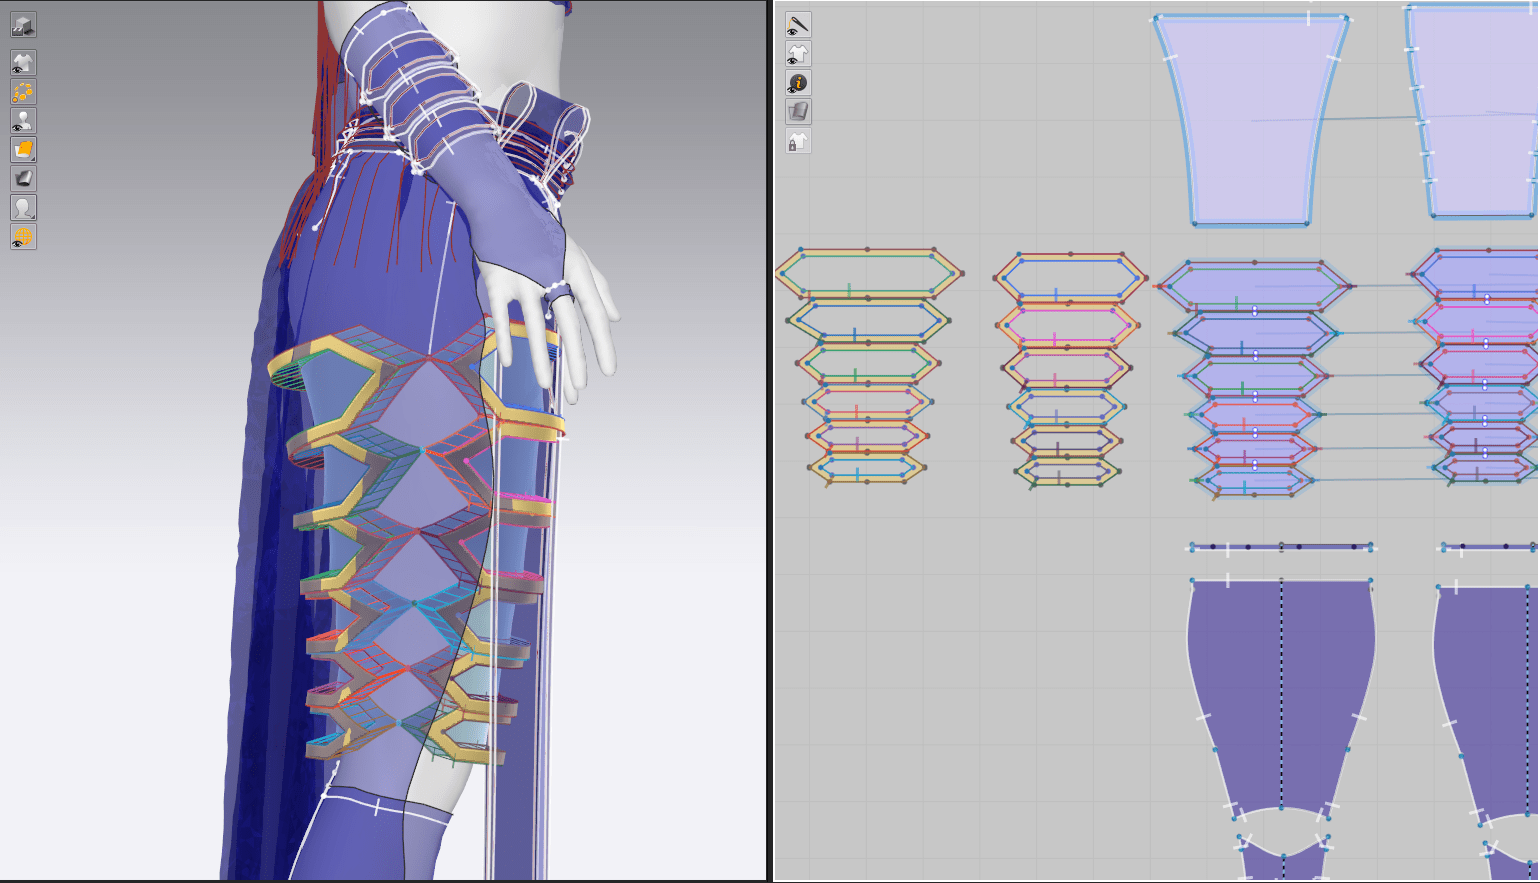Click the T-shirt show pattern icon in 2D toolbar
The width and height of the screenshot is (1540, 883).
pos(798,54)
